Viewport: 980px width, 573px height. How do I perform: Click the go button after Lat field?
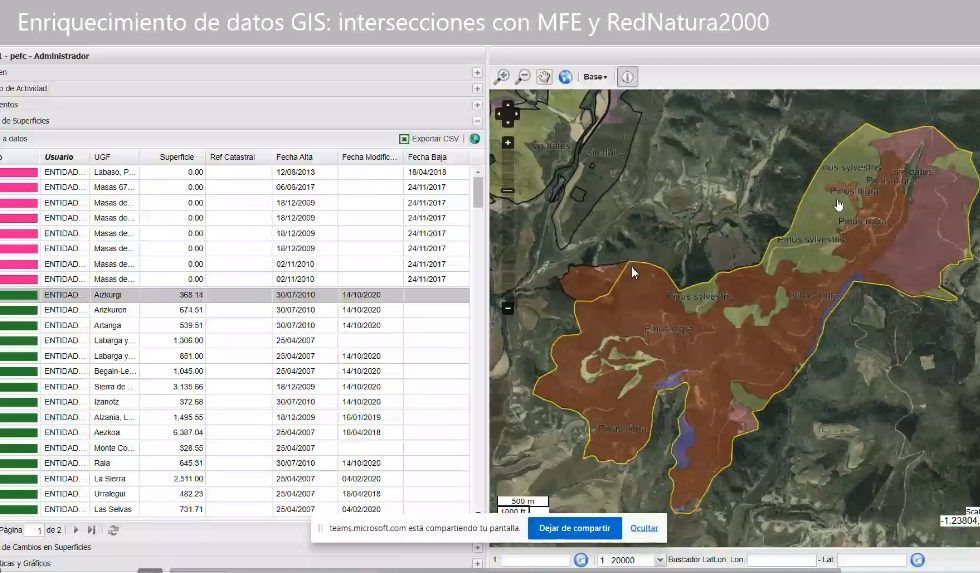coord(917,560)
